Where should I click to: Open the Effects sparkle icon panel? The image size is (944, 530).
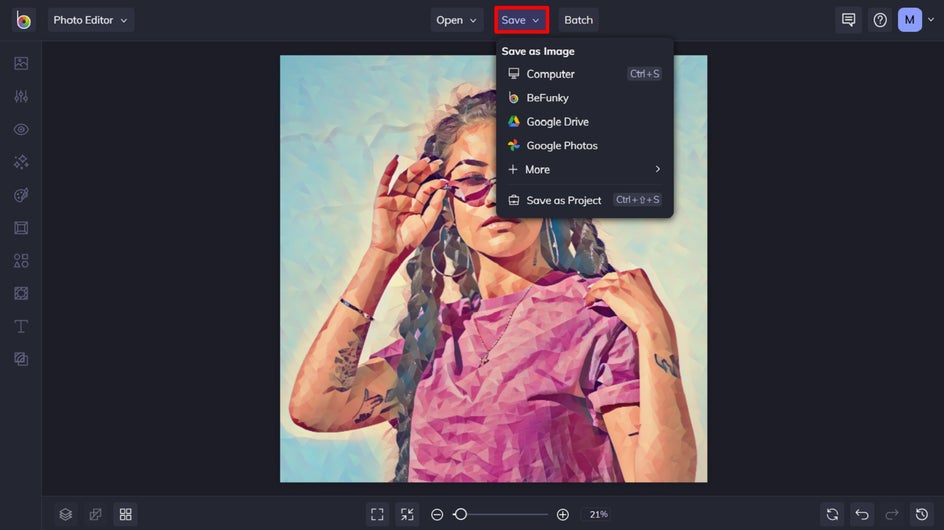21,162
